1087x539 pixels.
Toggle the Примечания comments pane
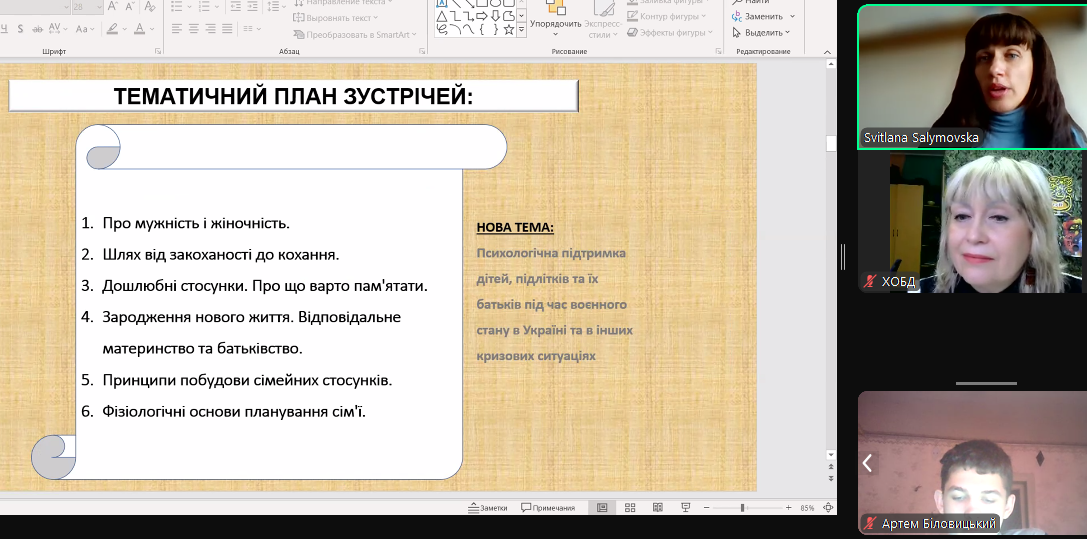pyautogui.click(x=548, y=508)
